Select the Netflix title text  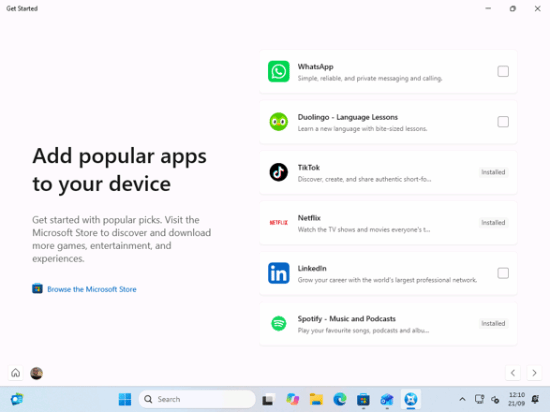click(x=309, y=218)
